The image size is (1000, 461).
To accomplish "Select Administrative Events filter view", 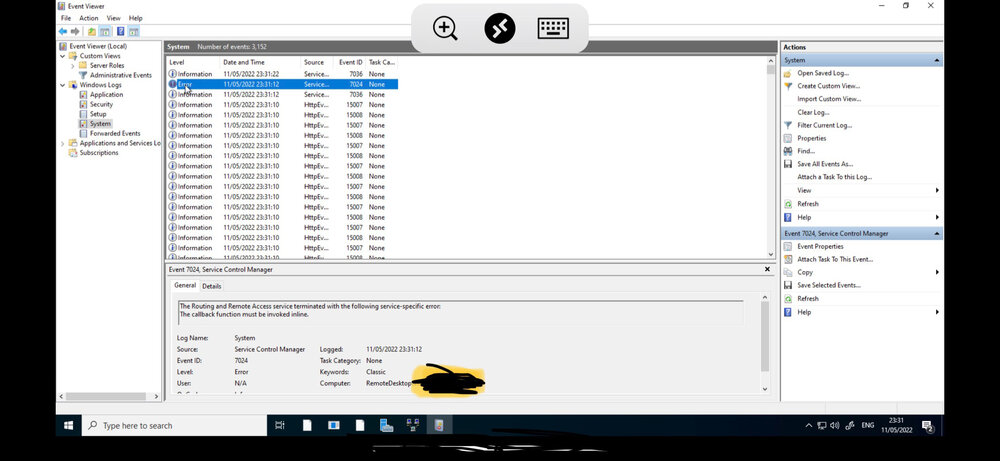I will [x=121, y=75].
